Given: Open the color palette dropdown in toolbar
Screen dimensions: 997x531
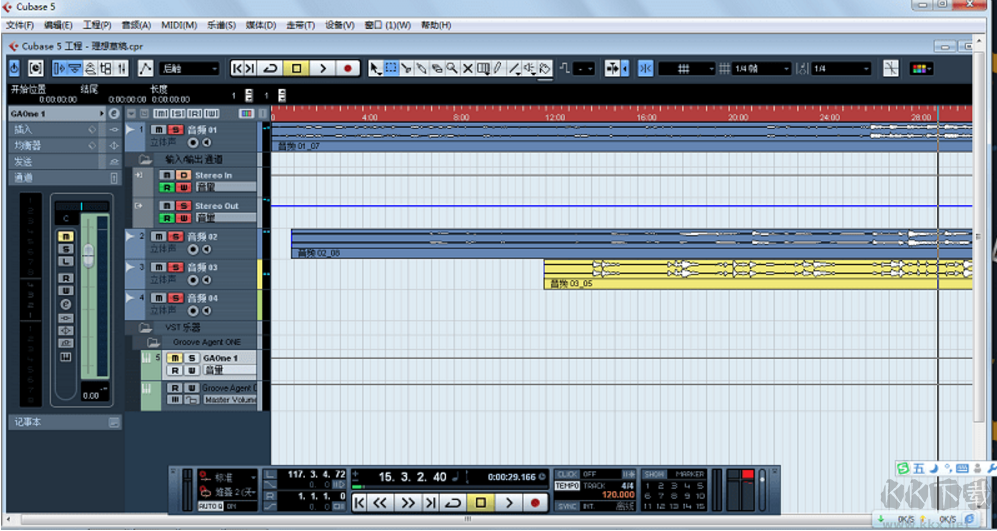Looking at the screenshot, I should click(x=921, y=68).
